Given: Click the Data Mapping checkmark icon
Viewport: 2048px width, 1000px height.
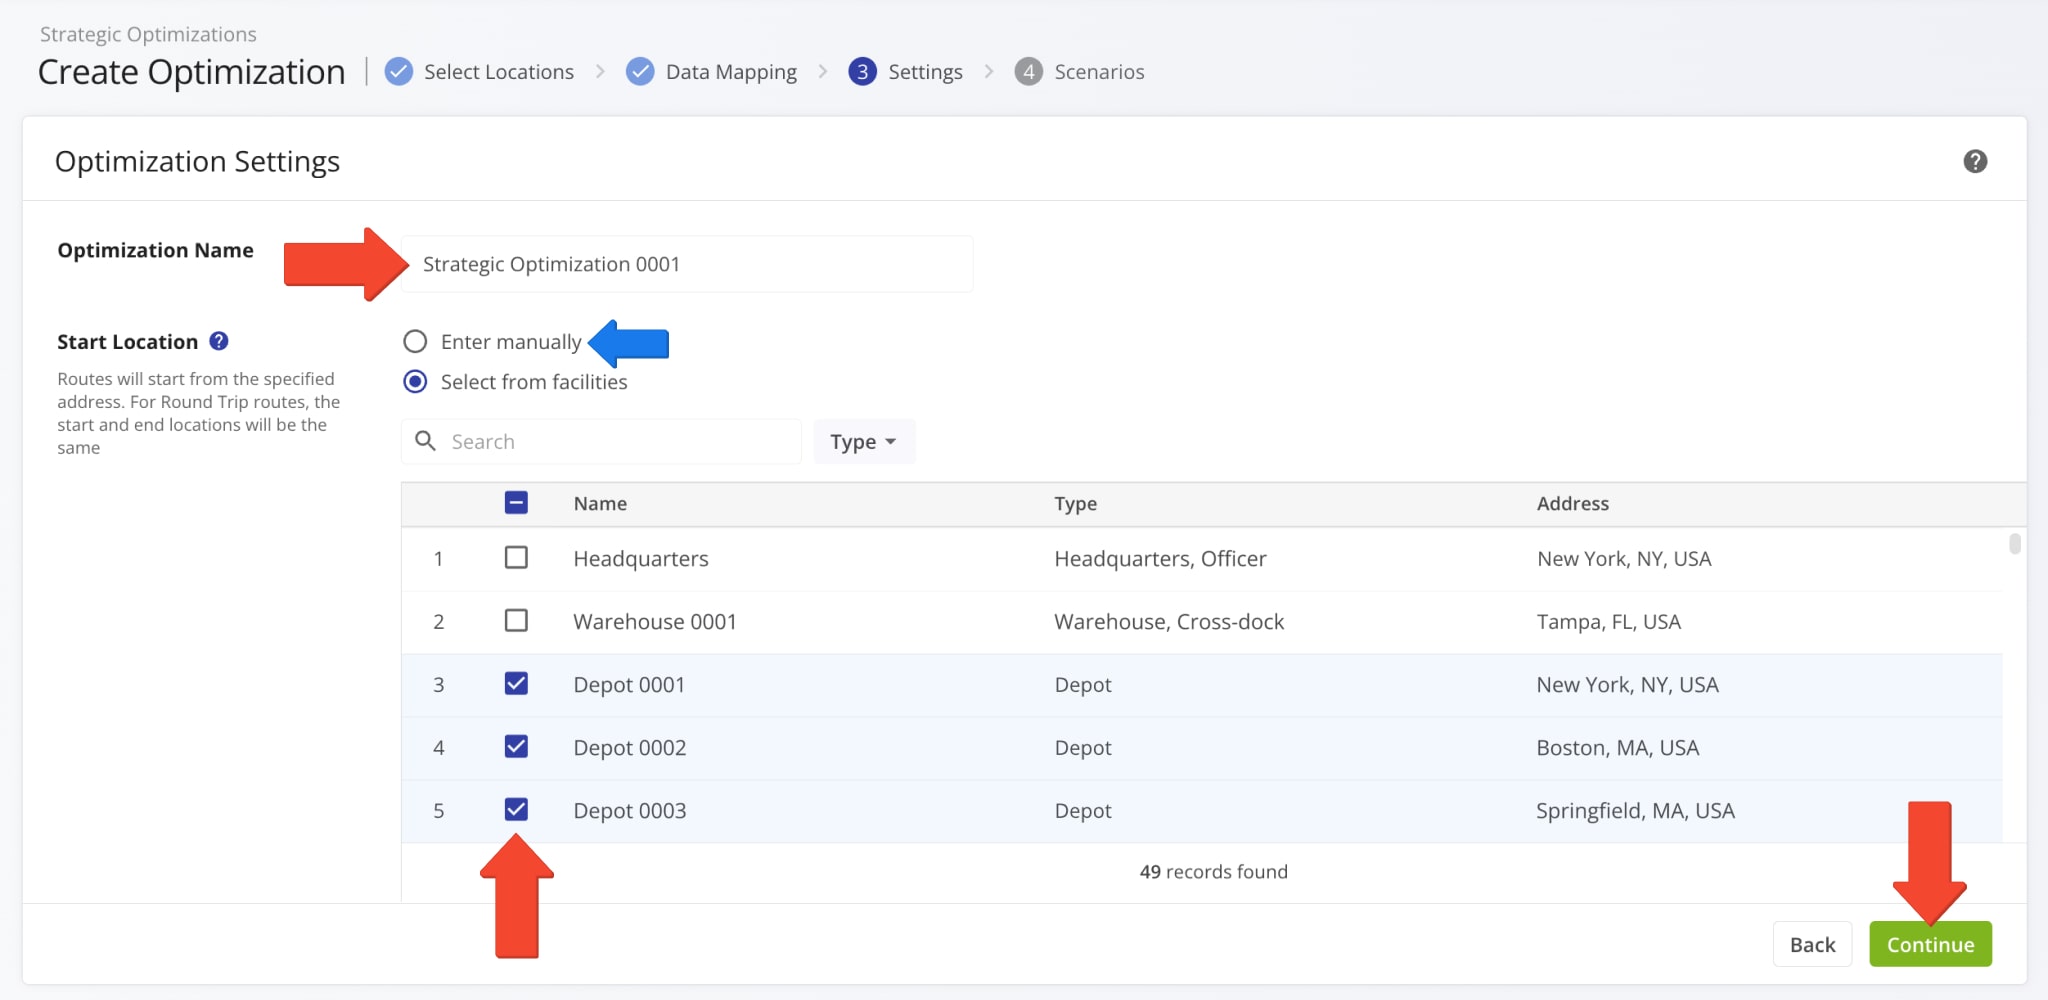Looking at the screenshot, I should tap(639, 71).
